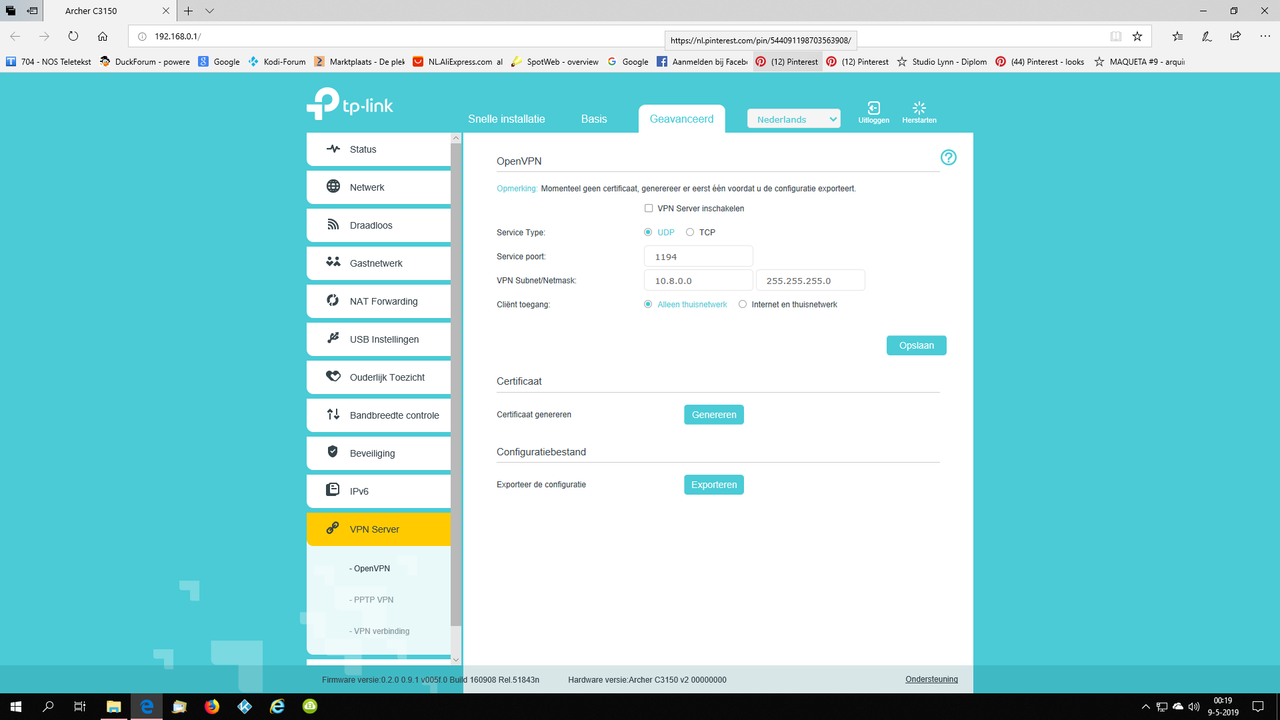The height and width of the screenshot is (720, 1280).
Task: Open browser more options menu
Action: tap(1264, 36)
